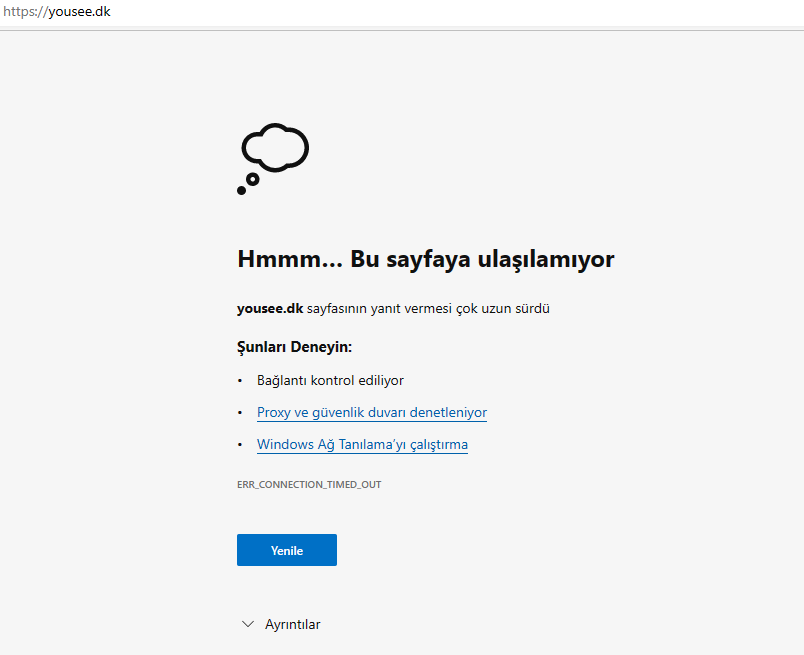Click the Yenile reload button
804x655 pixels.
pyautogui.click(x=287, y=550)
